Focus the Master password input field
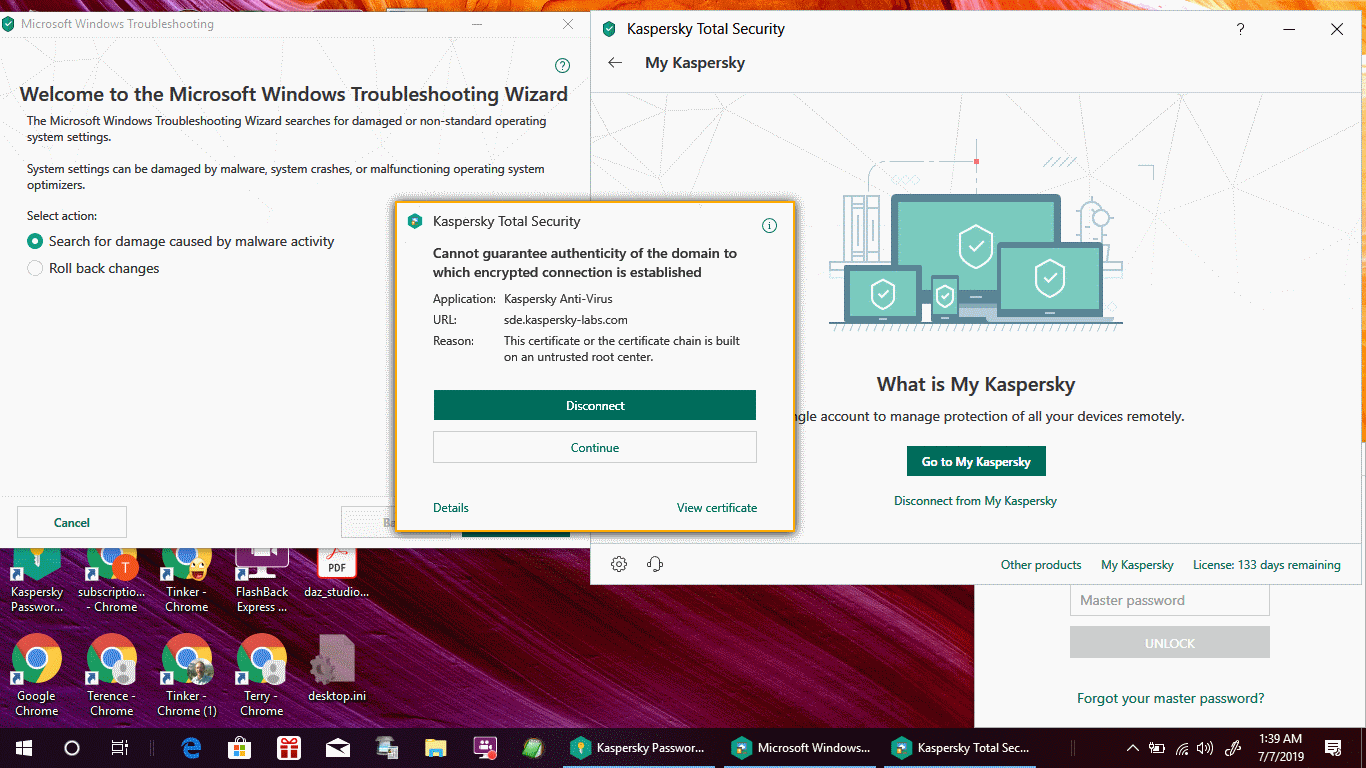The image size is (1366, 768). coord(1170,600)
